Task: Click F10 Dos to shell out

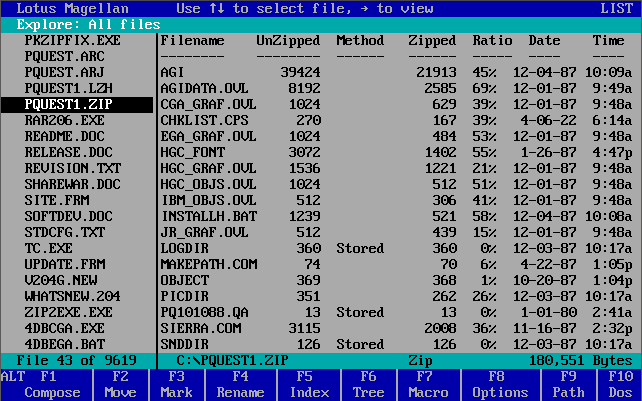Action: [618, 385]
